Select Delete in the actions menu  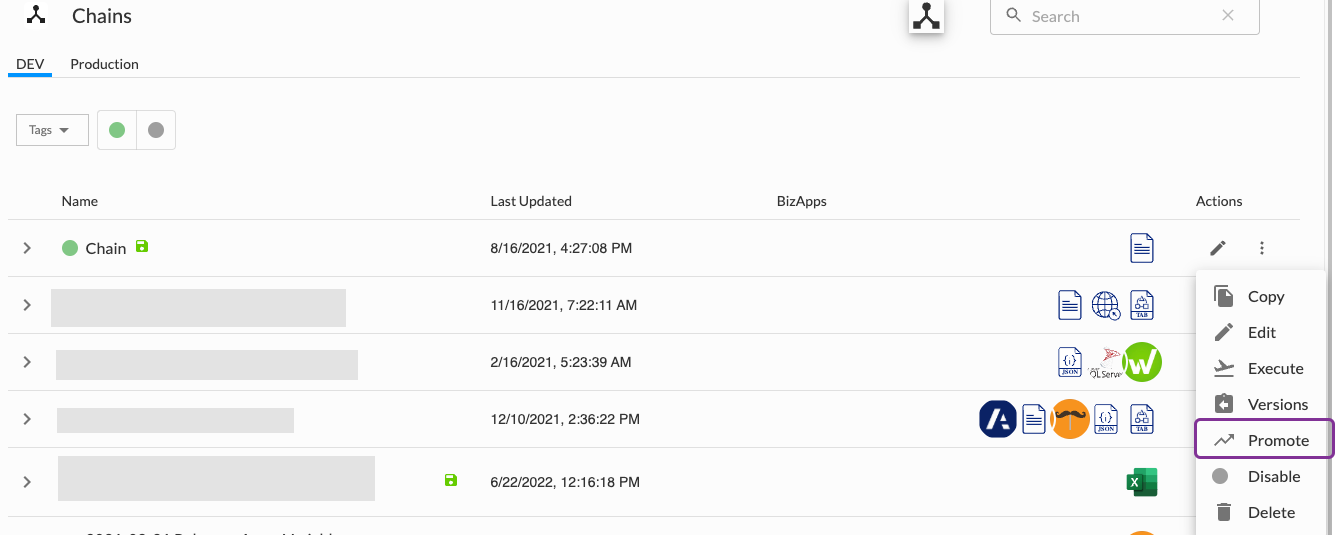tap(1265, 512)
